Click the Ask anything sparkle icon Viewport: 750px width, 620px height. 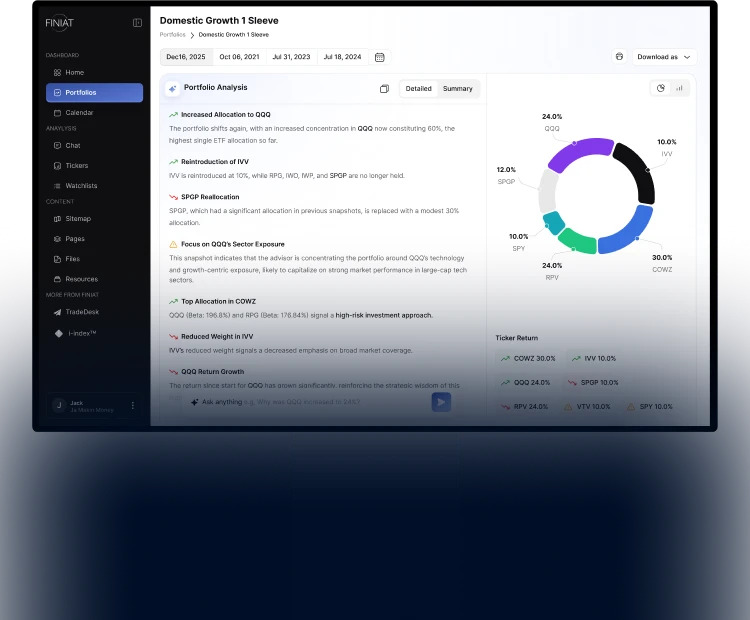[194, 402]
